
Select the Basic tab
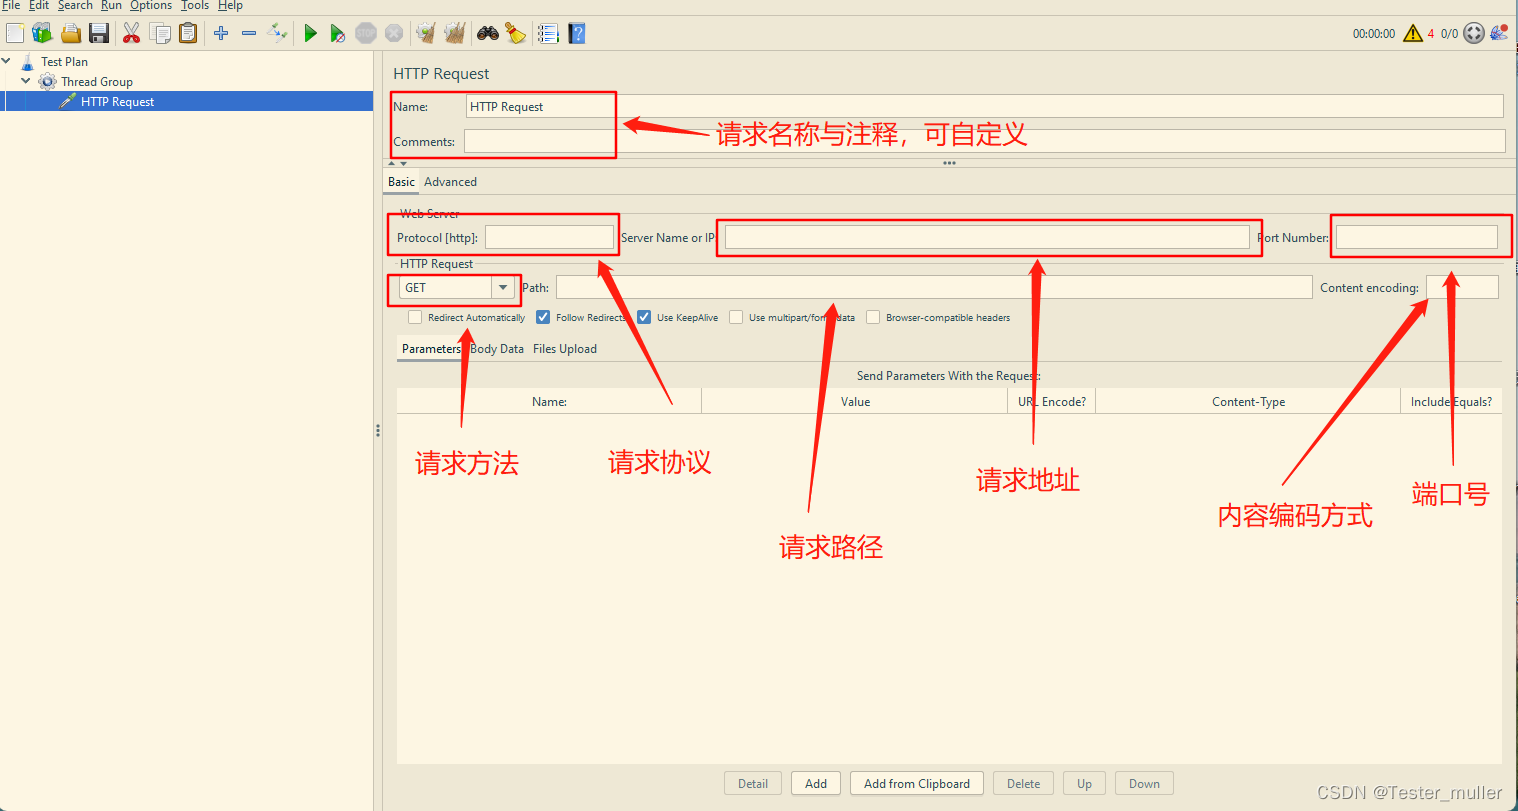401,182
